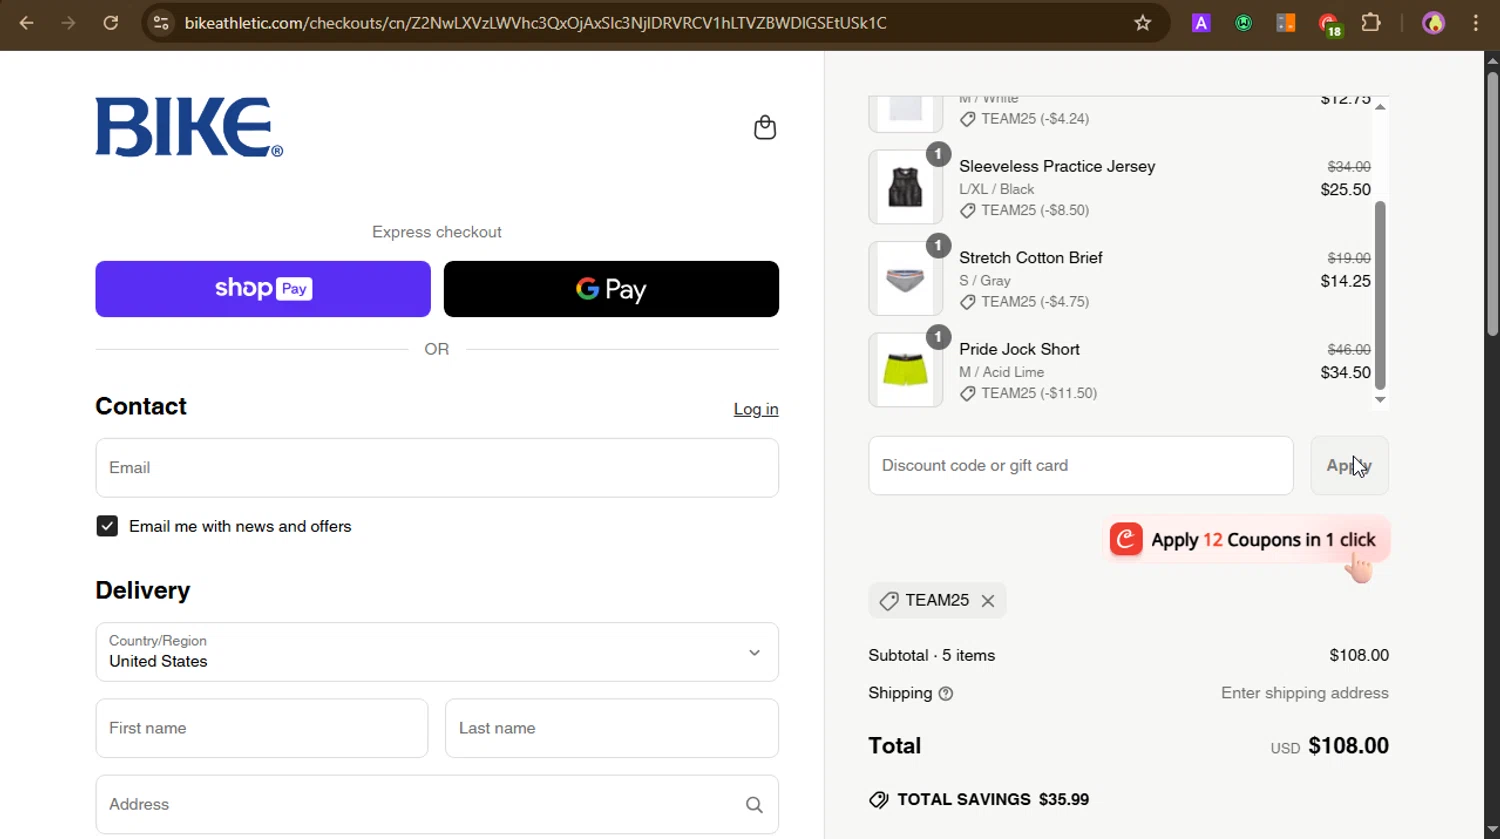The width and height of the screenshot is (1500, 839).
Task: Focus the Email input field
Action: (437, 468)
